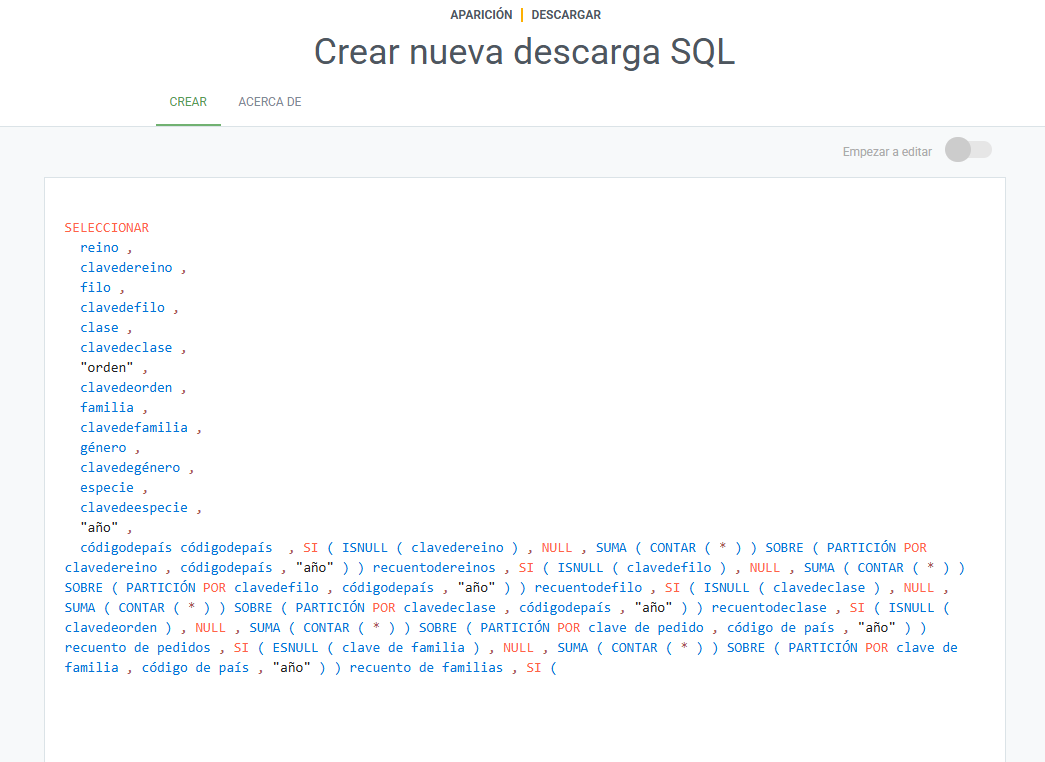Place cursor on the filo column line

(x=95, y=288)
